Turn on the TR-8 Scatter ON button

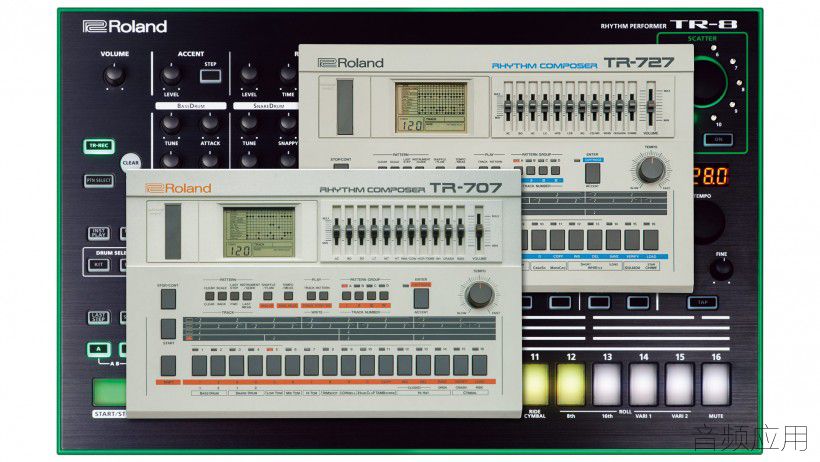point(718,140)
